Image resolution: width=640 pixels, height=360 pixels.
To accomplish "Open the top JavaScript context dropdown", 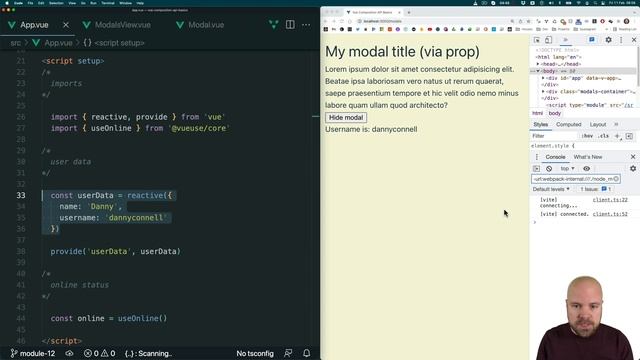I will [567, 169].
